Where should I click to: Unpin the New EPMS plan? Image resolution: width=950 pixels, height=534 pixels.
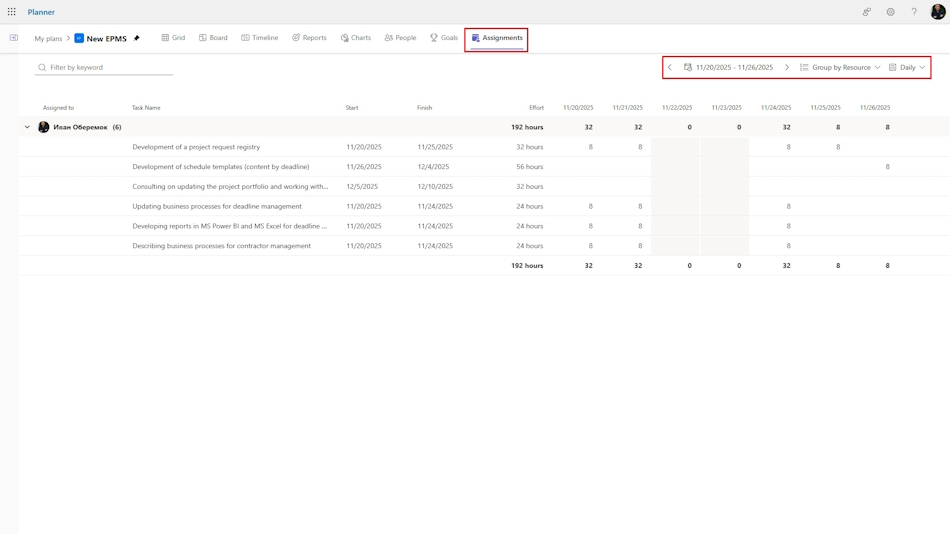click(136, 38)
